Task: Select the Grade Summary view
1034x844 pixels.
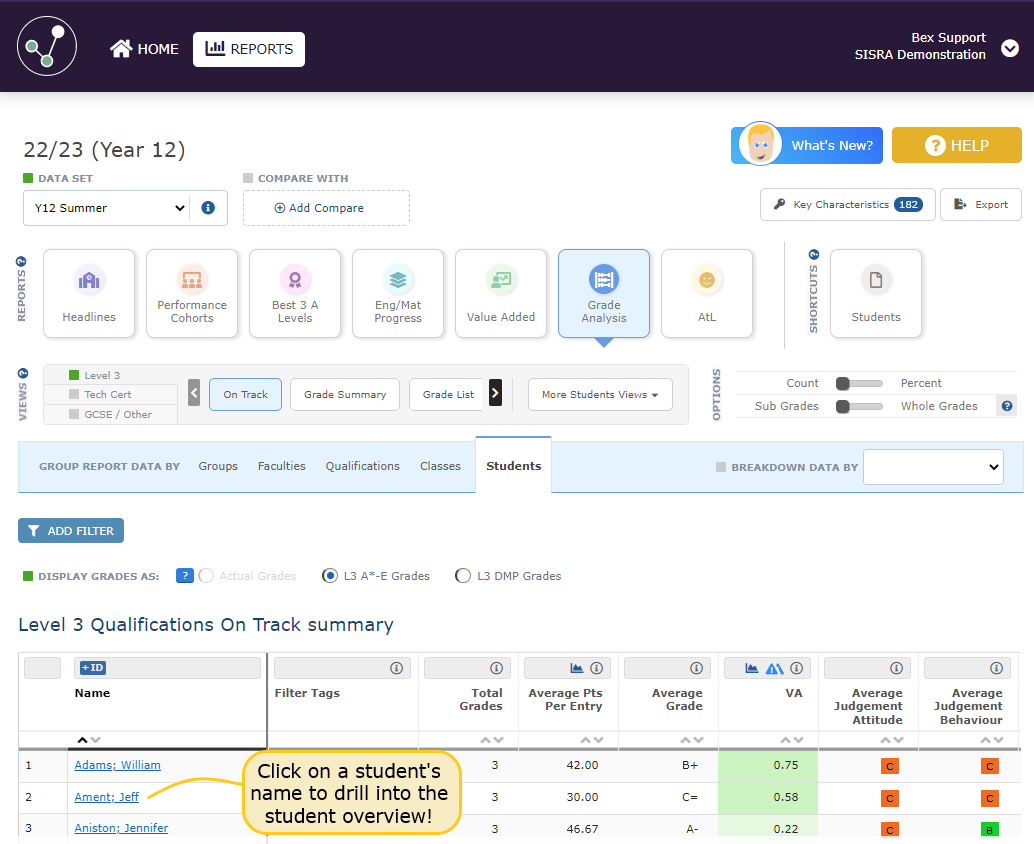Action: click(x=345, y=395)
